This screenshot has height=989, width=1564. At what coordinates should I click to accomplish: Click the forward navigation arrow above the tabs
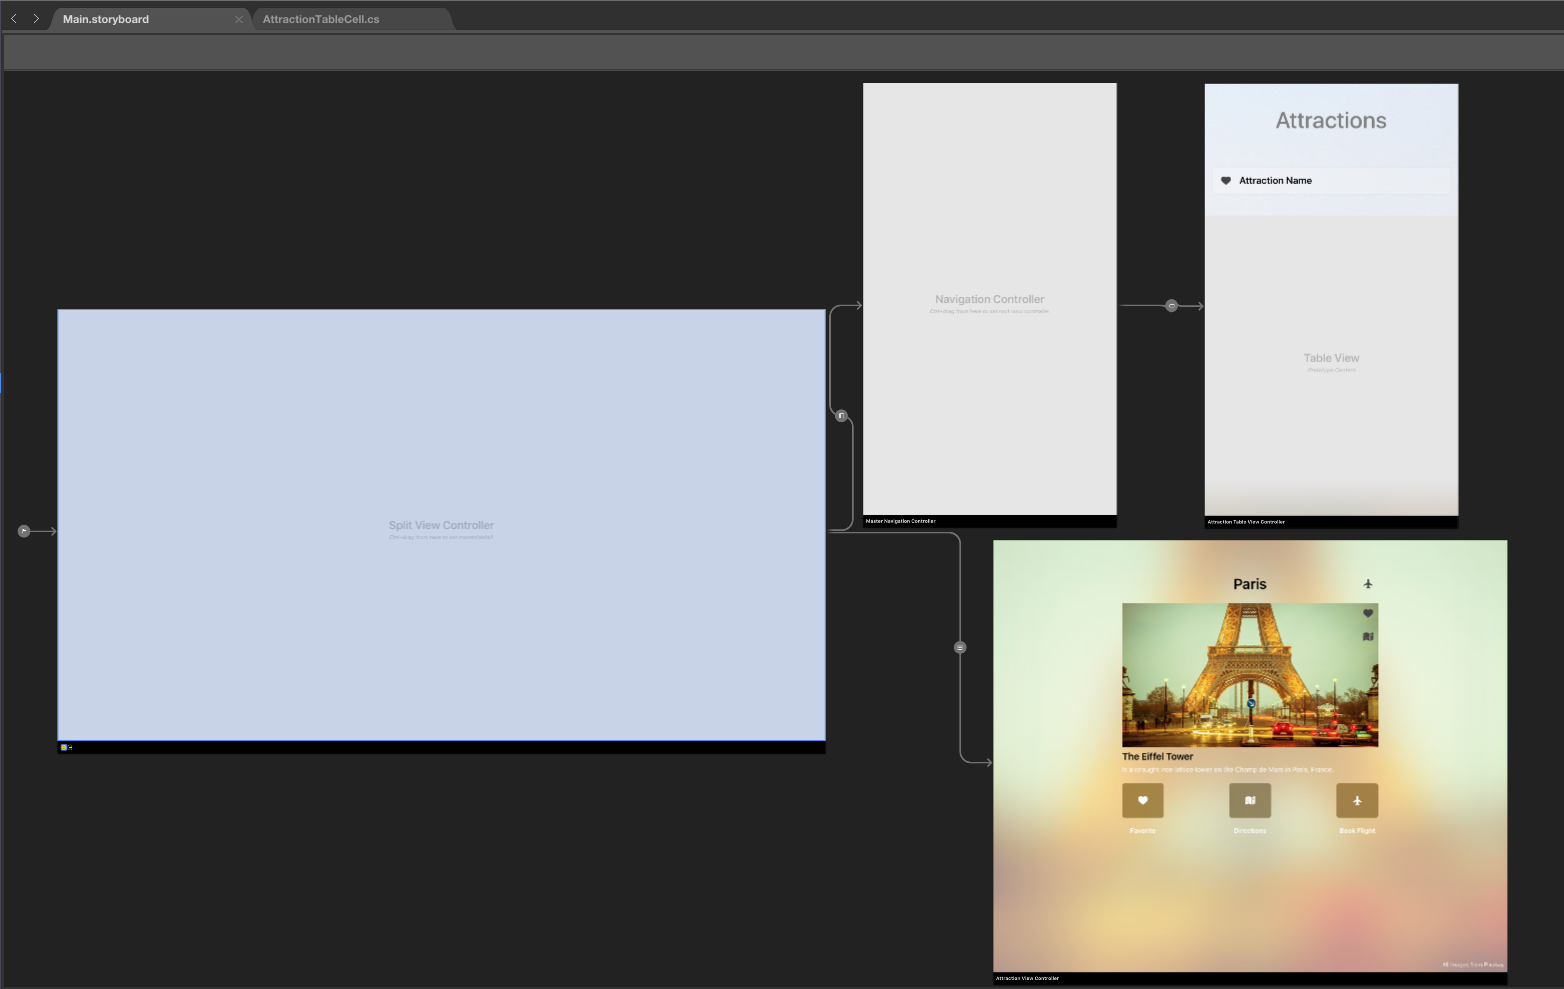point(36,17)
